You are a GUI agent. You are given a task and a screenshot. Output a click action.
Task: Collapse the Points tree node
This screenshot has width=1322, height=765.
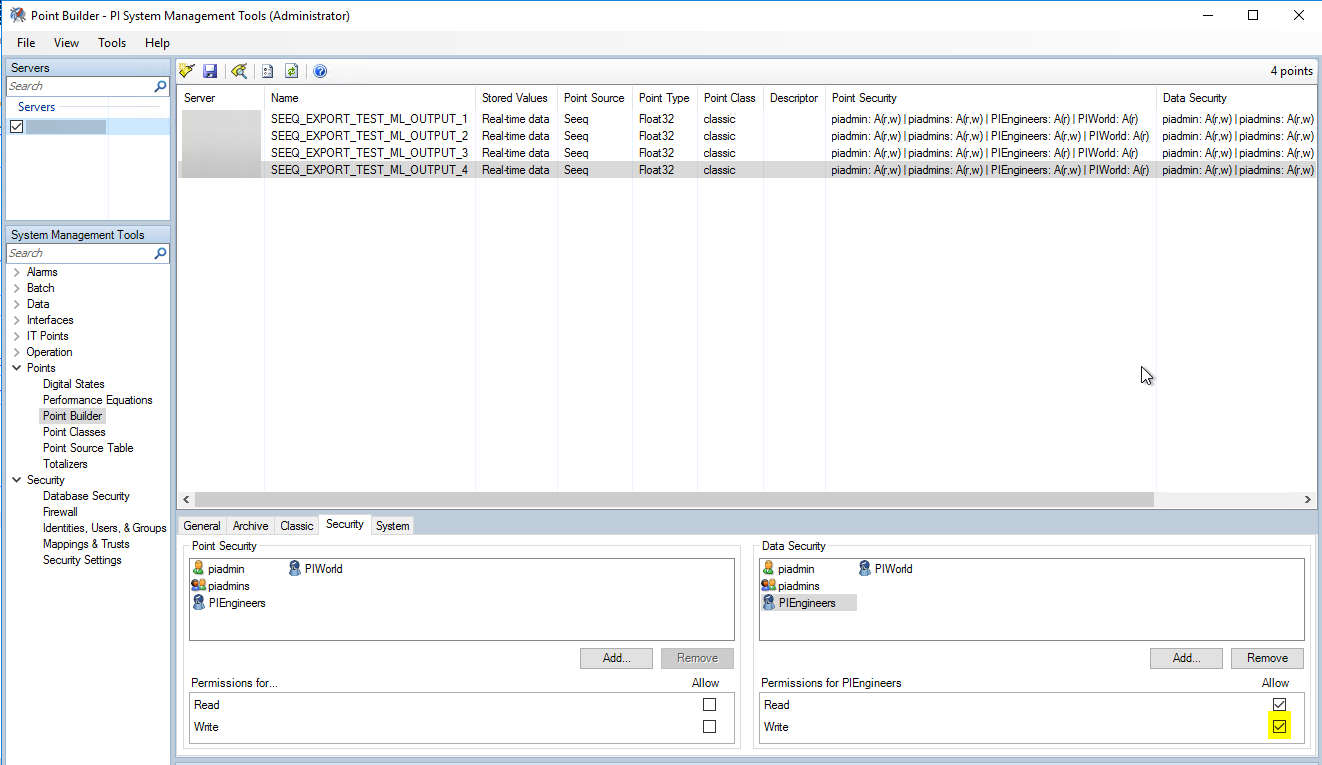(17, 368)
